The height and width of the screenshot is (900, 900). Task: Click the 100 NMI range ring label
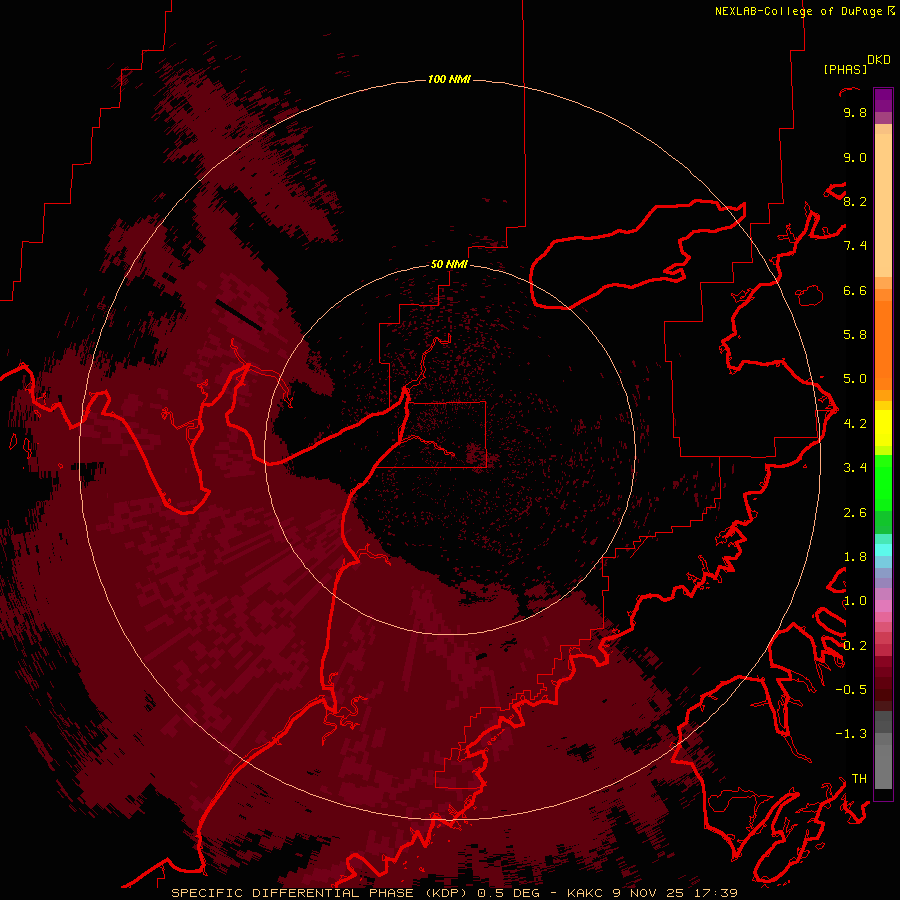click(x=449, y=79)
